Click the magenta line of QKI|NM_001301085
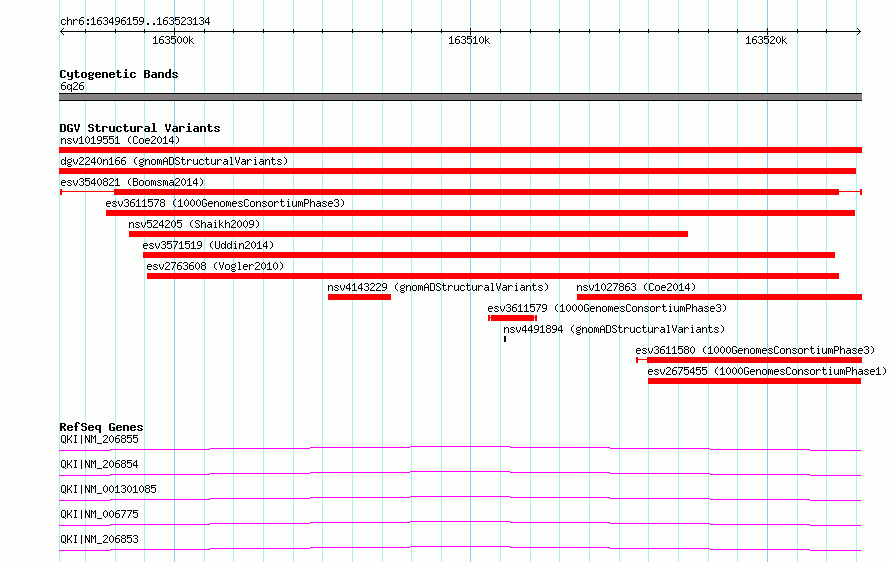The height and width of the screenshot is (562, 890). 460,498
